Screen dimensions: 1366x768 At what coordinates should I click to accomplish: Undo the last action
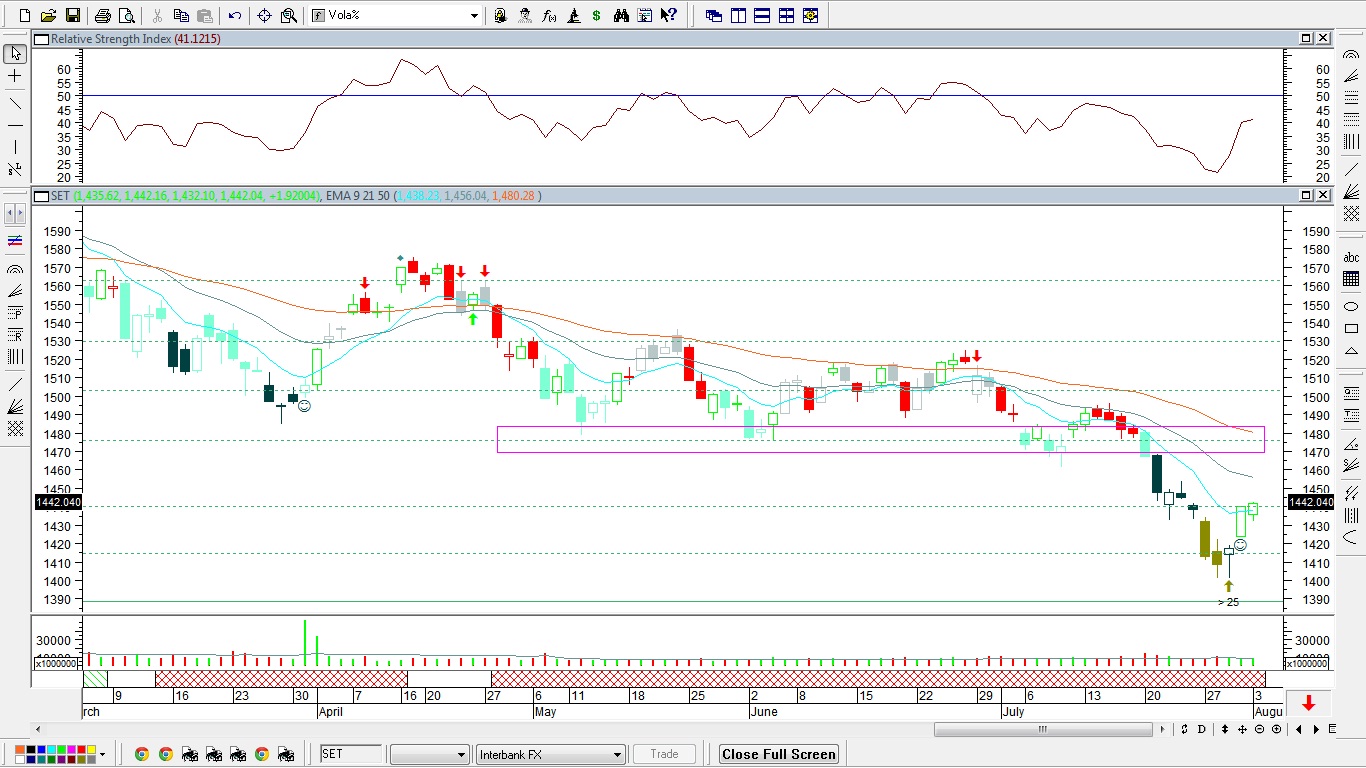pos(234,15)
